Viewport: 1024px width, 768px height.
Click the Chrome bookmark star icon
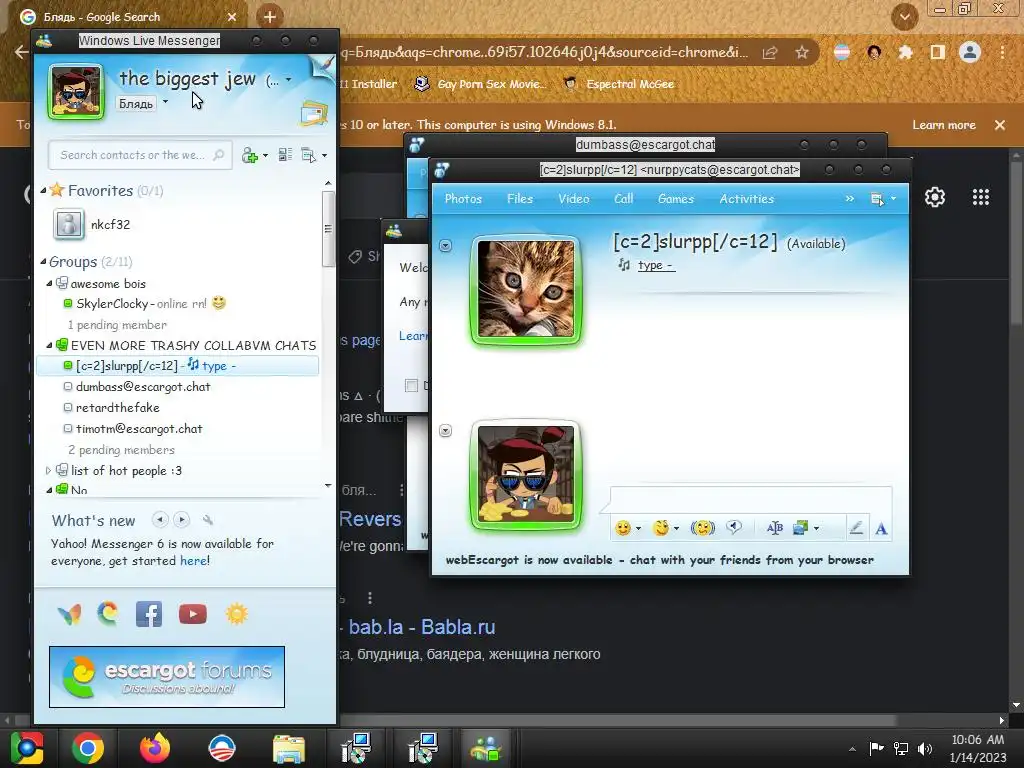click(x=802, y=52)
